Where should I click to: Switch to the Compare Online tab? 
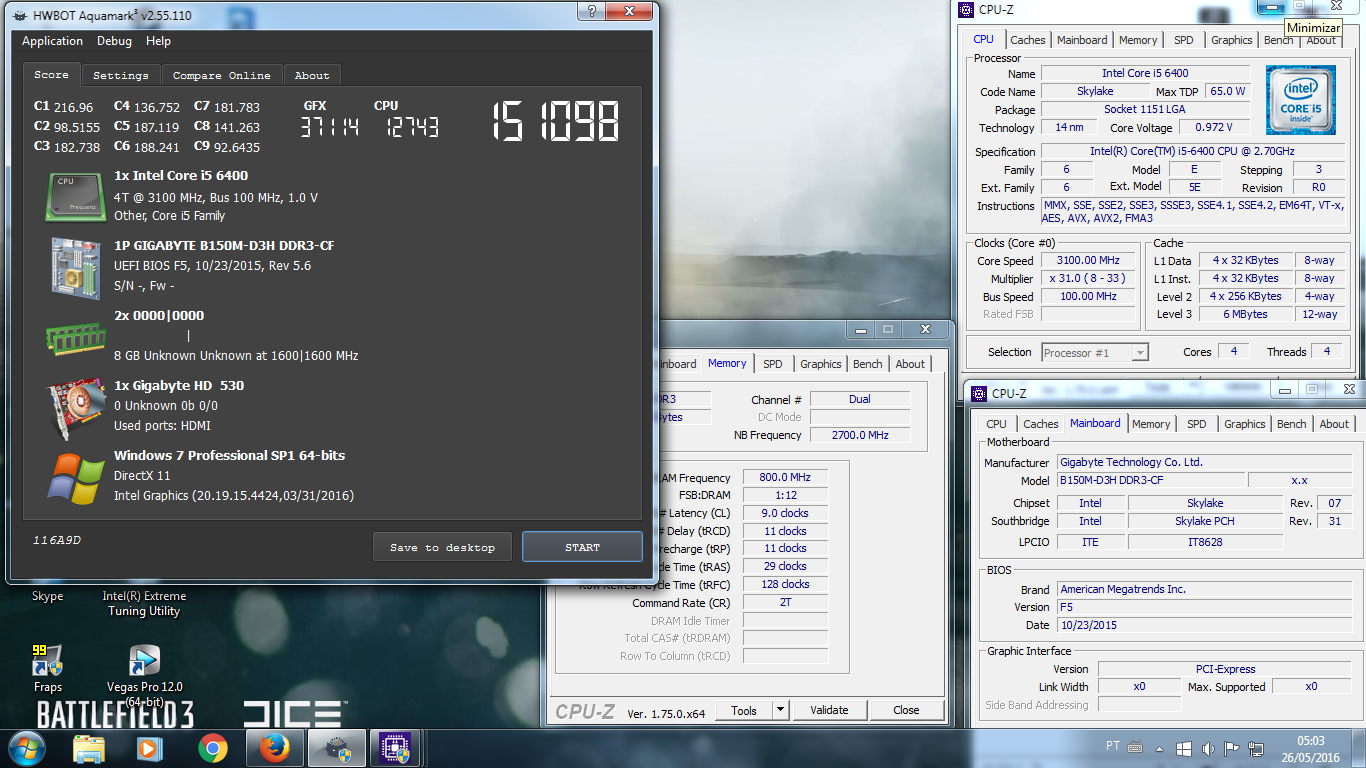[x=222, y=76]
